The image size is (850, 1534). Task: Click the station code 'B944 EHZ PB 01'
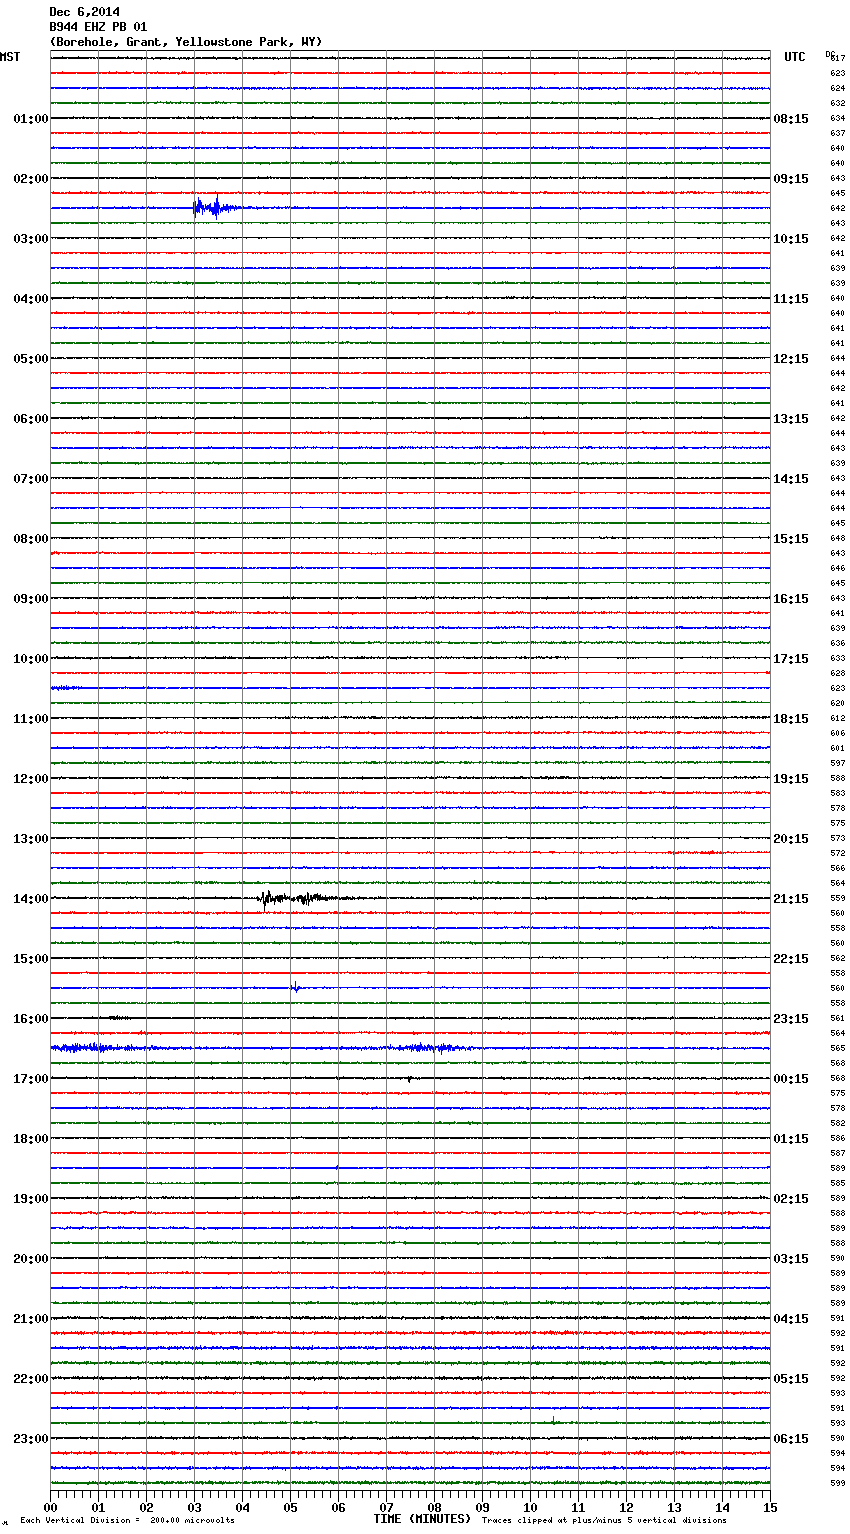[98, 27]
